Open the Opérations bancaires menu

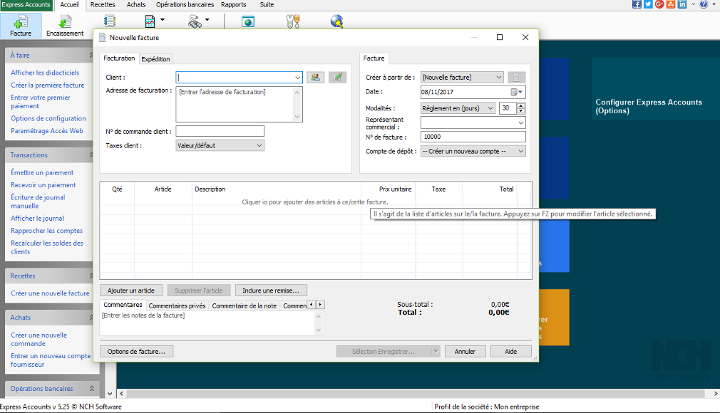tap(185, 5)
